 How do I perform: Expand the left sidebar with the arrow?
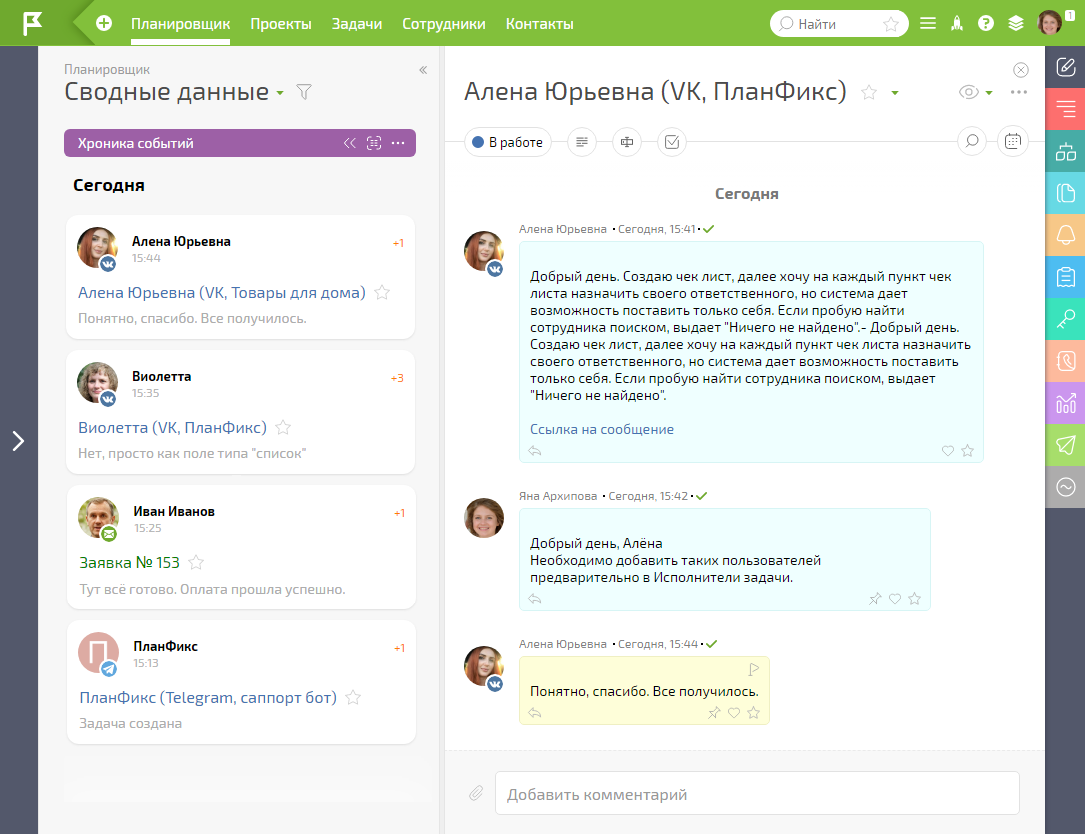(x=19, y=441)
